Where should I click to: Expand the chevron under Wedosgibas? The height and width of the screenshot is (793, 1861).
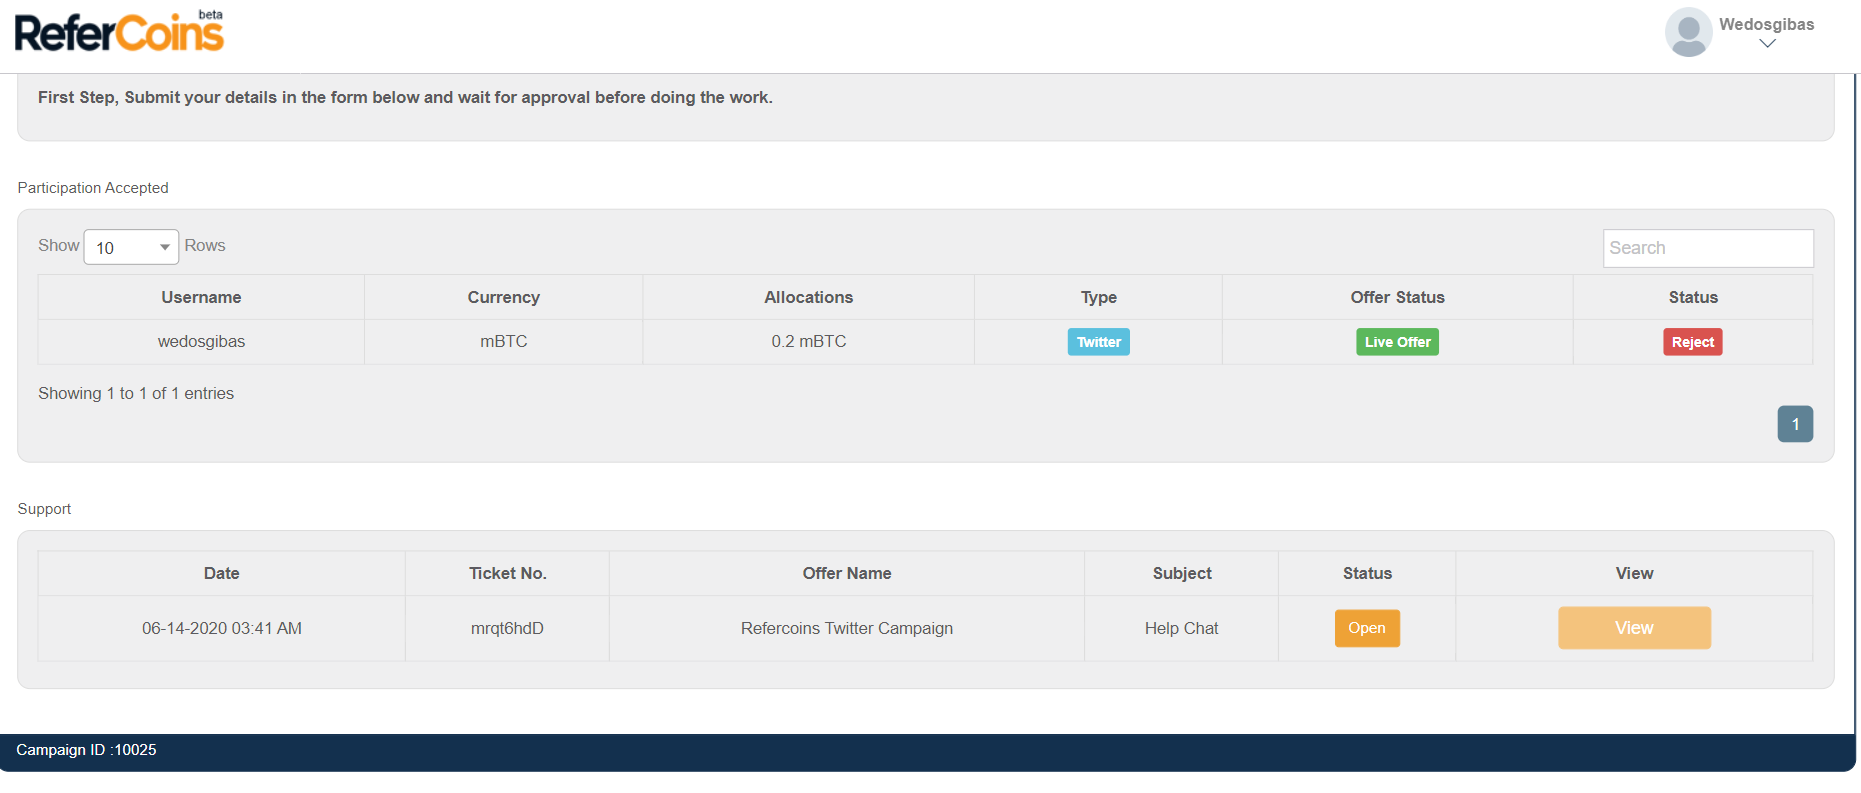[x=1767, y=44]
